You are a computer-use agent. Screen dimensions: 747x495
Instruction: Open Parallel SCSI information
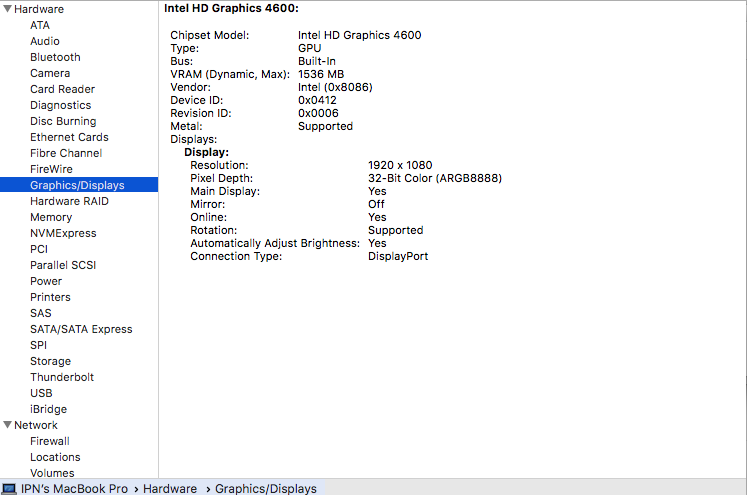click(63, 265)
